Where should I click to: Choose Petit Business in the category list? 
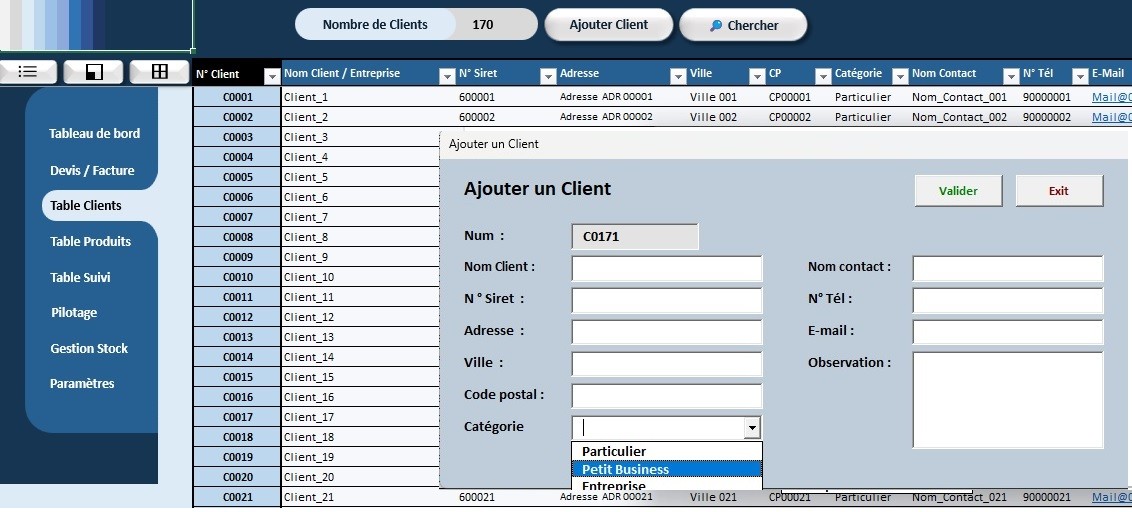click(x=667, y=469)
